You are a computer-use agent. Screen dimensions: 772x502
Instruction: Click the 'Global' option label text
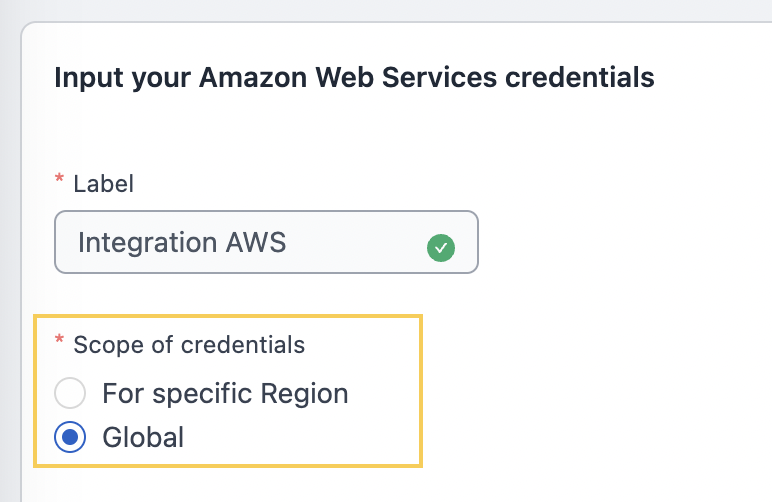[x=143, y=437]
